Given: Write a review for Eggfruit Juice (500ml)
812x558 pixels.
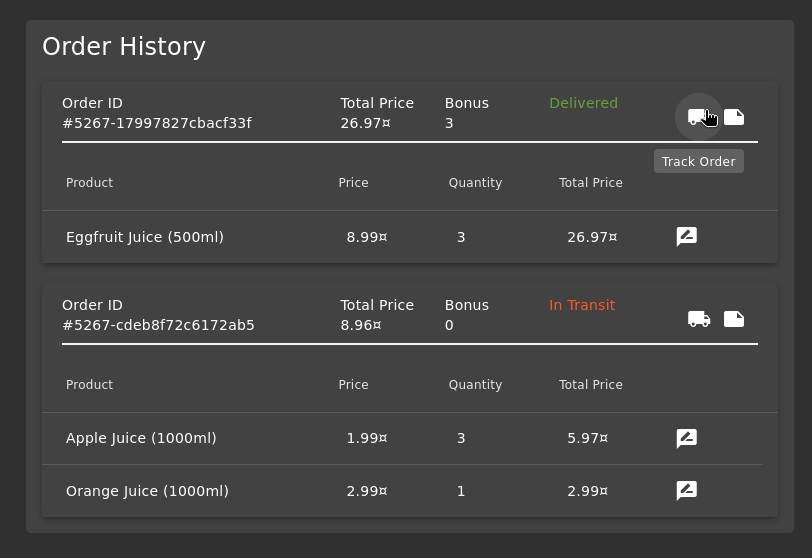Looking at the screenshot, I should pos(687,237).
